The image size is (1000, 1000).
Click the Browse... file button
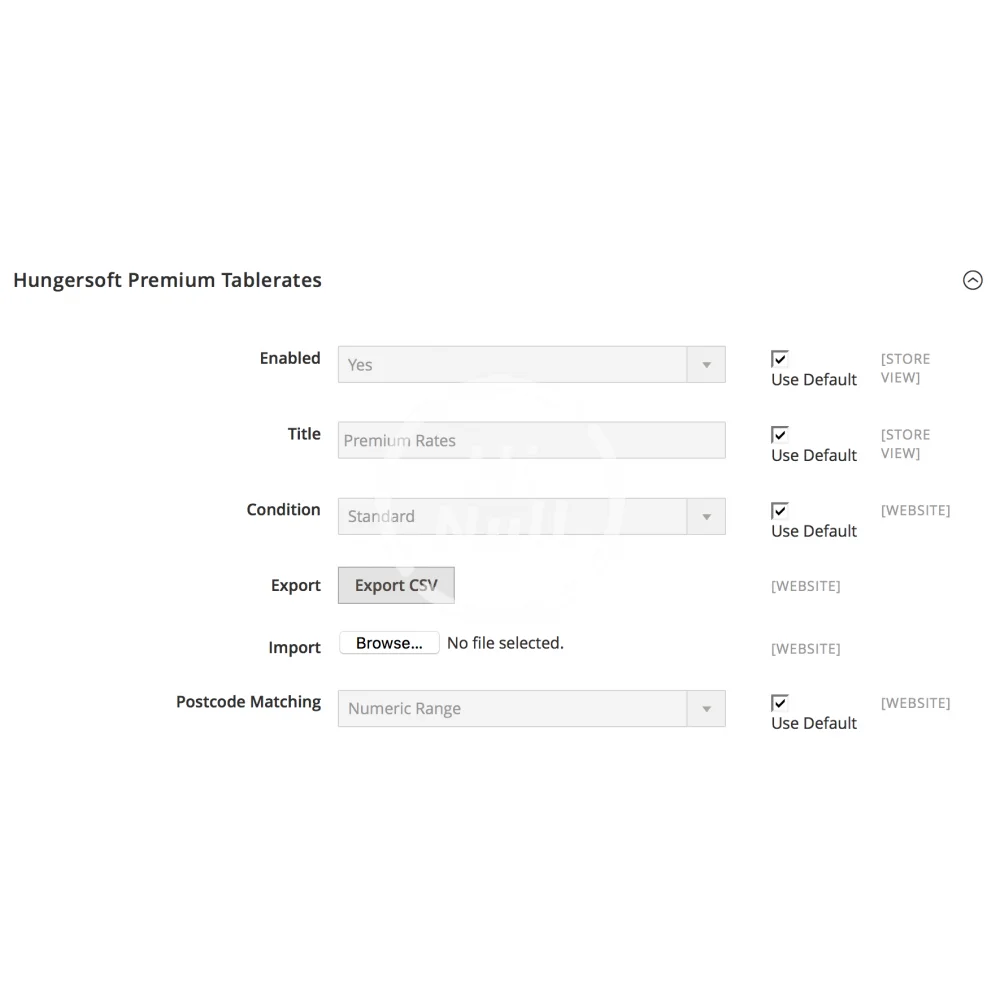[389, 643]
